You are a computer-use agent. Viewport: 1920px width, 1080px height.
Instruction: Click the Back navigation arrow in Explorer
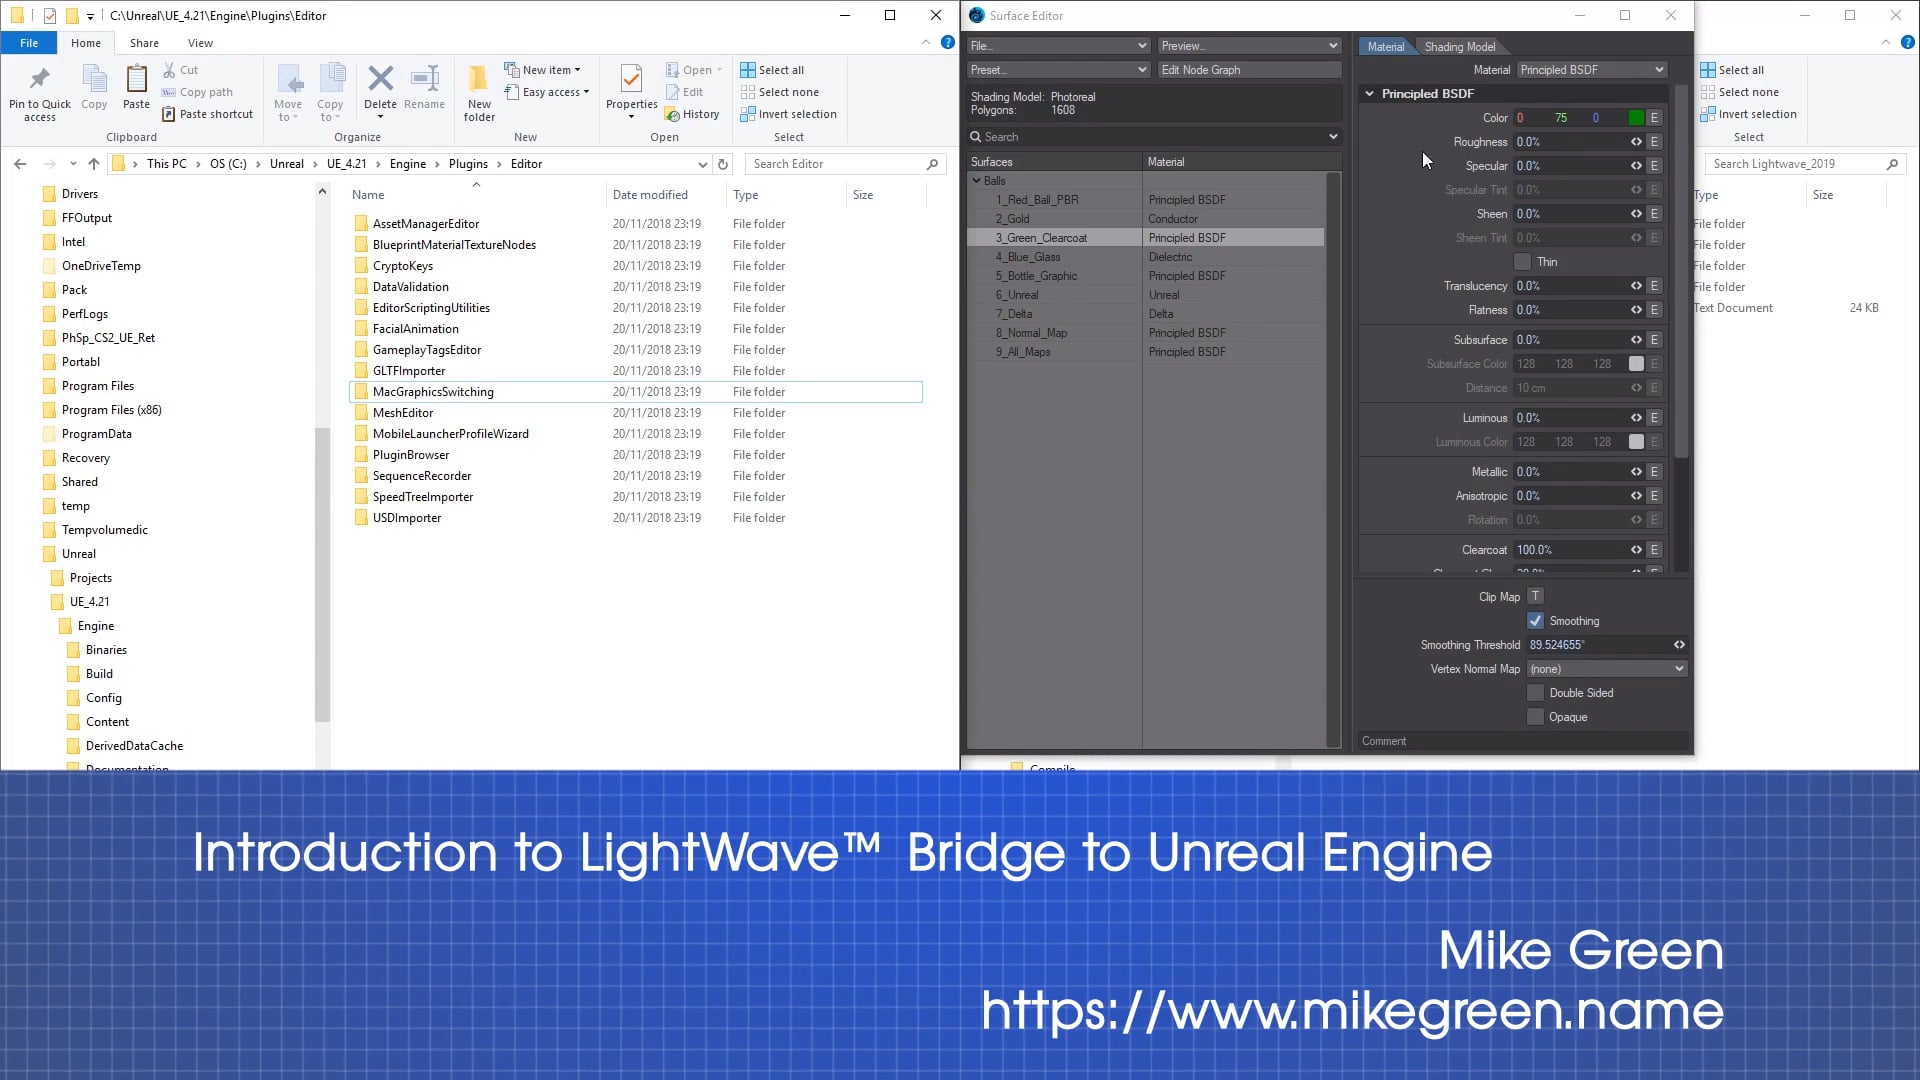[x=20, y=164]
